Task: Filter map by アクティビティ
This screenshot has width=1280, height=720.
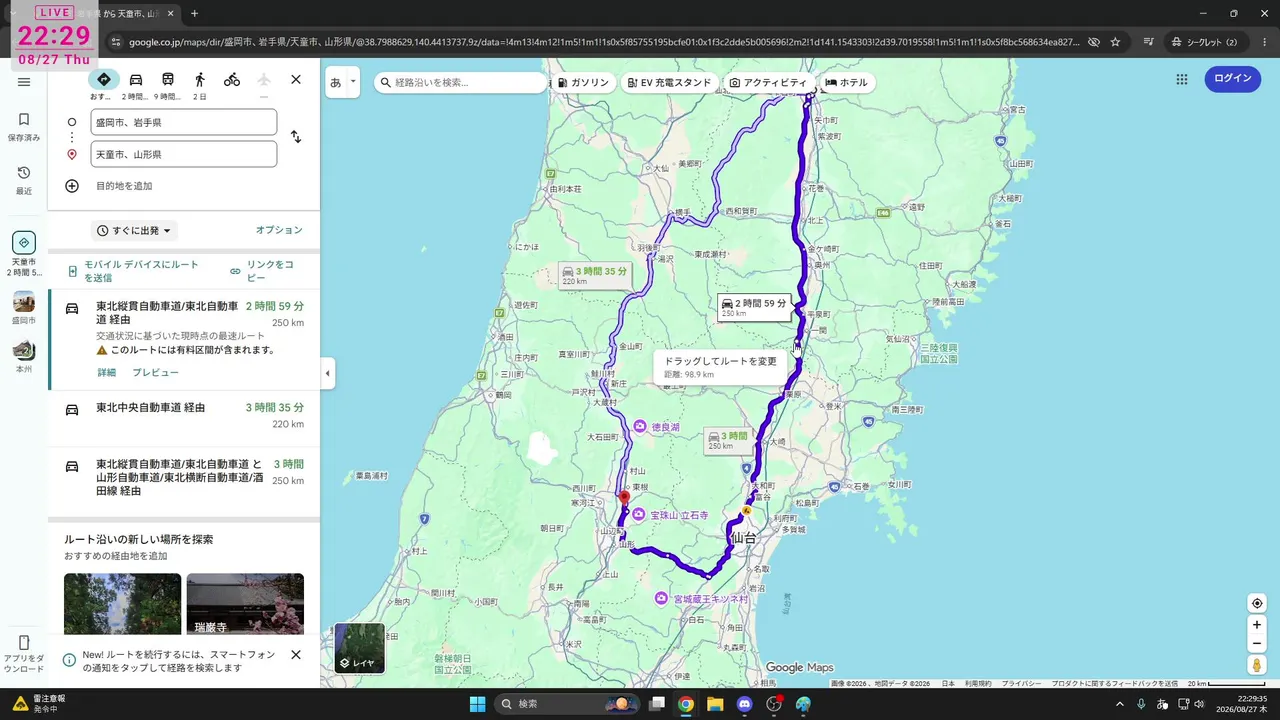Action: 768,82
